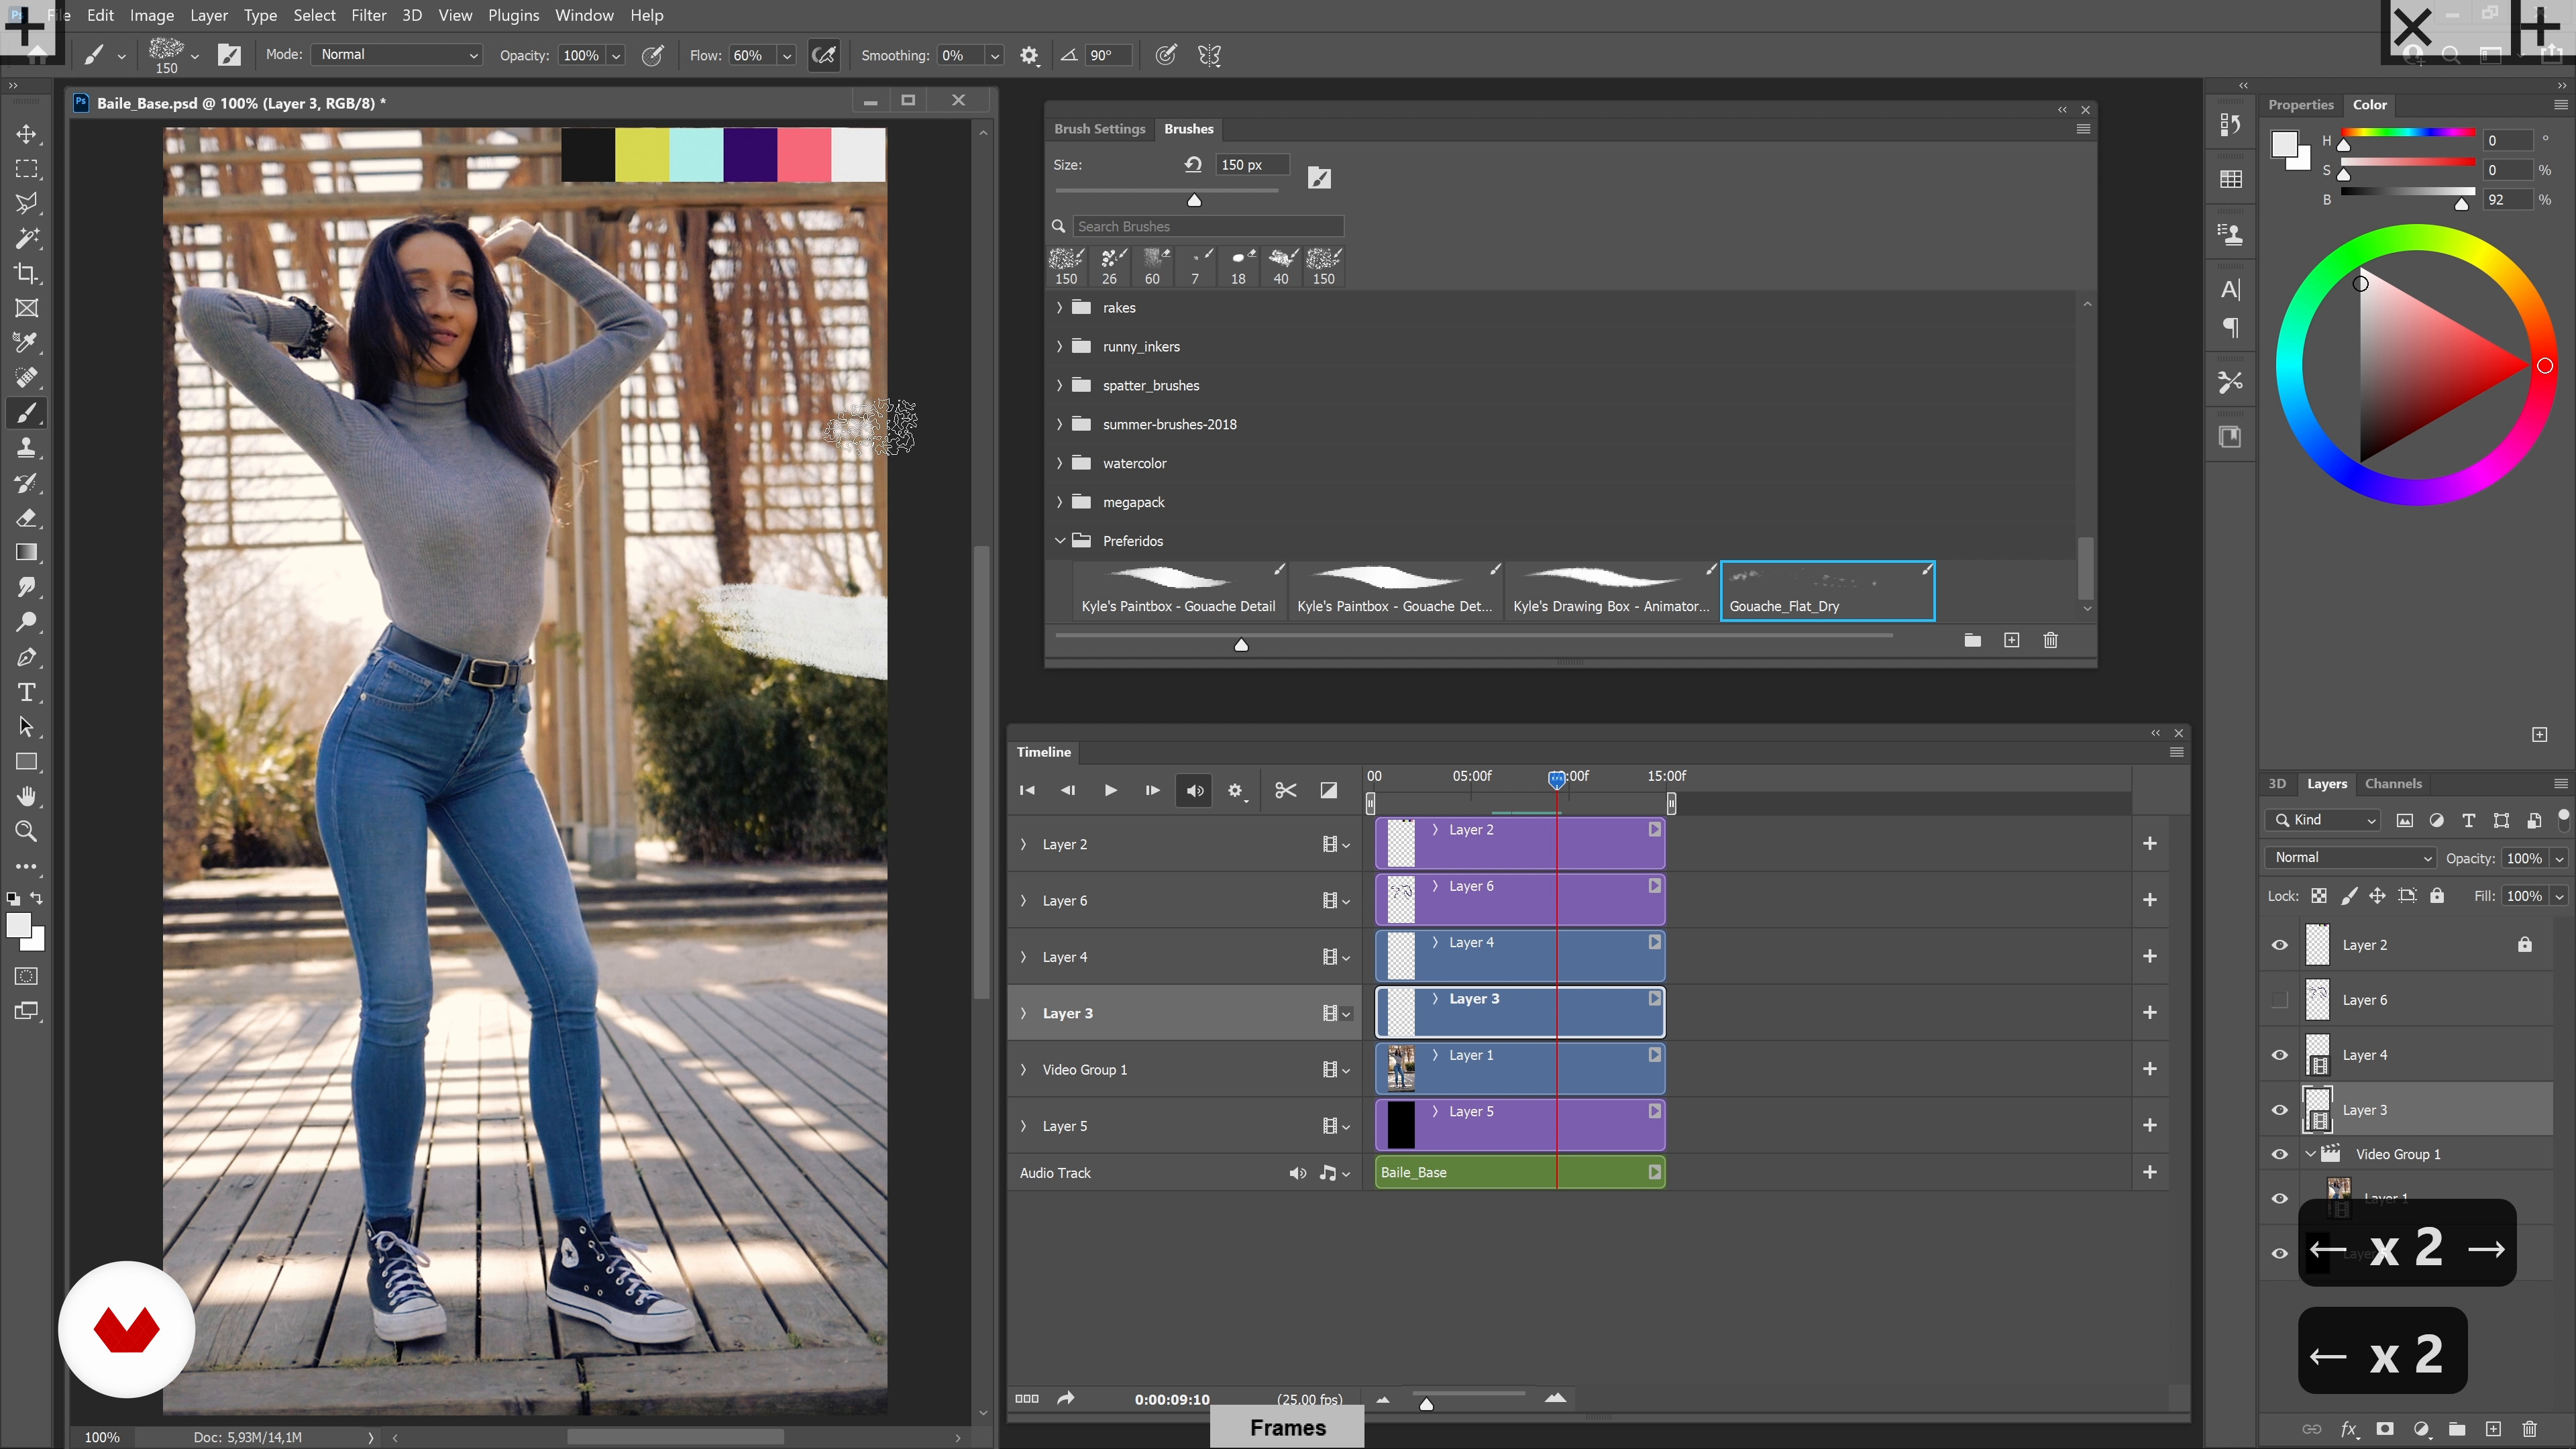Open the timeline playback settings gear
Viewport: 2576px width, 1449px height.
click(1236, 791)
